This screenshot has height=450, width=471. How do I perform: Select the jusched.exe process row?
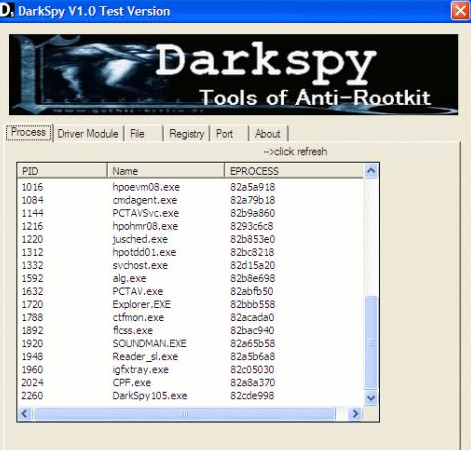[190, 239]
